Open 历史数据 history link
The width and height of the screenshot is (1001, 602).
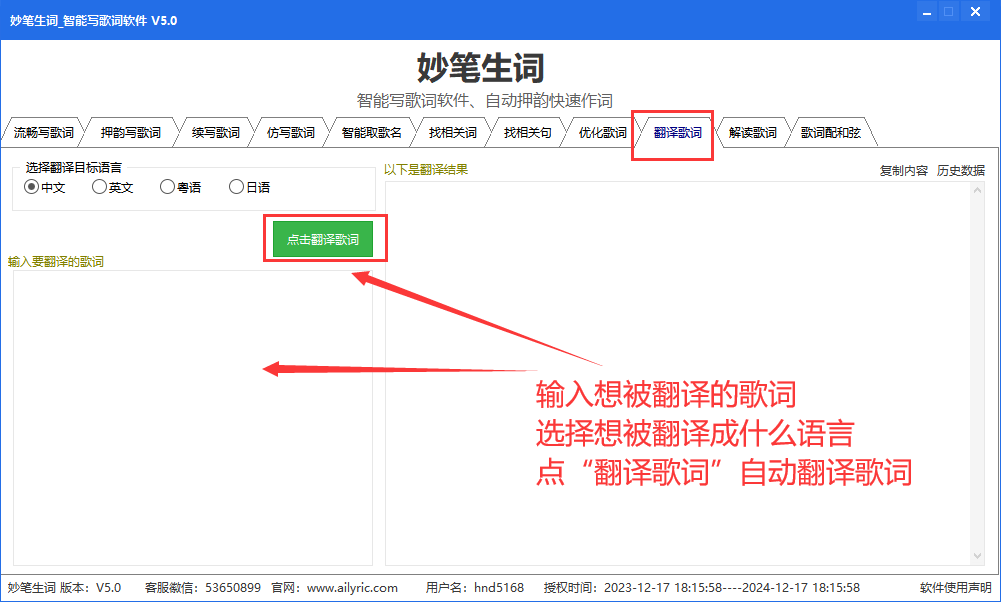point(961,170)
